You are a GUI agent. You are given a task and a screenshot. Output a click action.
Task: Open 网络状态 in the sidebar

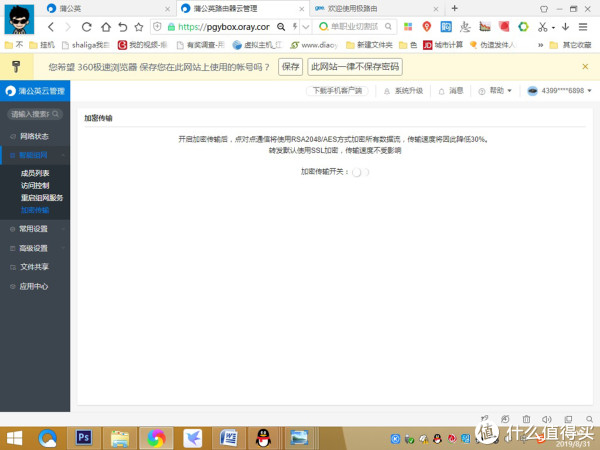35,136
